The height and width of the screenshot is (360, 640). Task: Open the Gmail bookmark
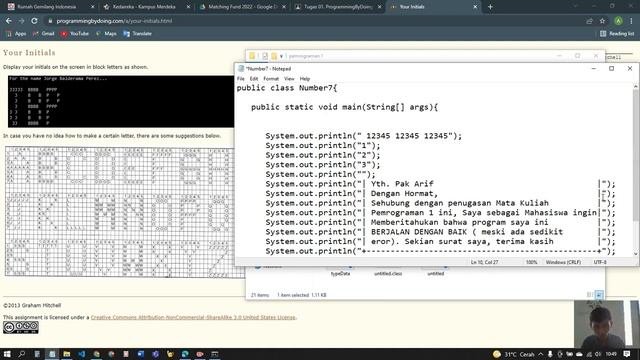tap(43, 34)
